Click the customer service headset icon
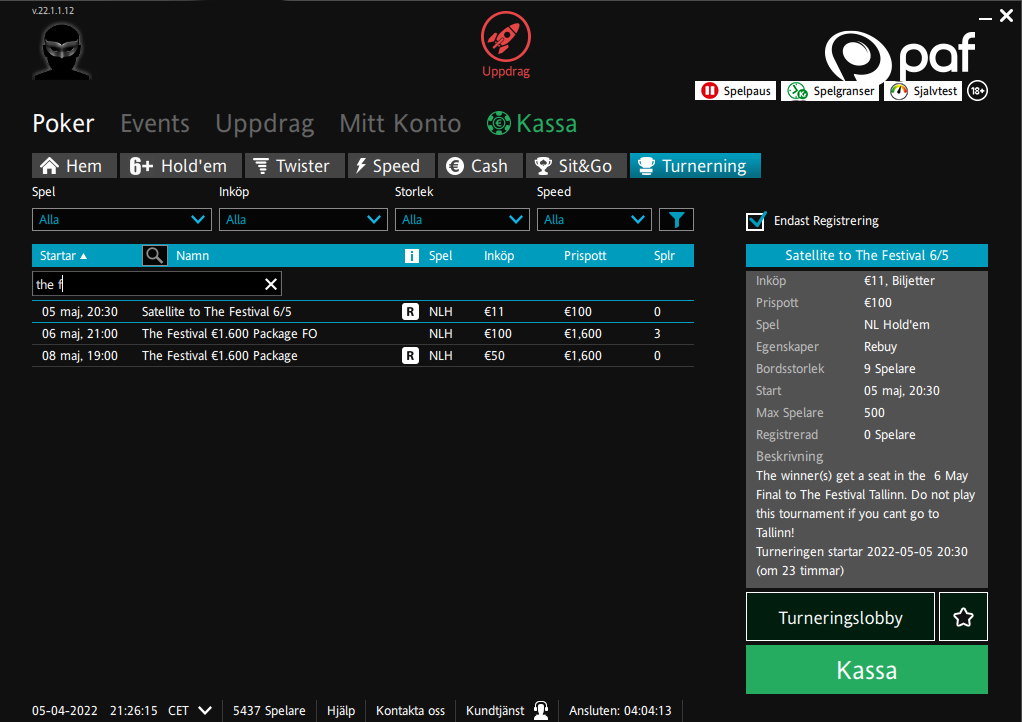Viewport: 1022px width, 722px height. [x=541, y=710]
